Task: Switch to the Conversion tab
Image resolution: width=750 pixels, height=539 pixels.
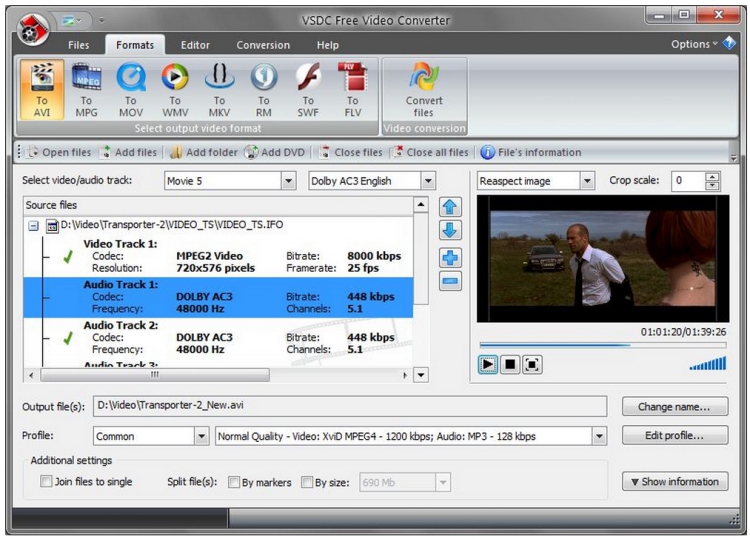Action: pos(263,45)
